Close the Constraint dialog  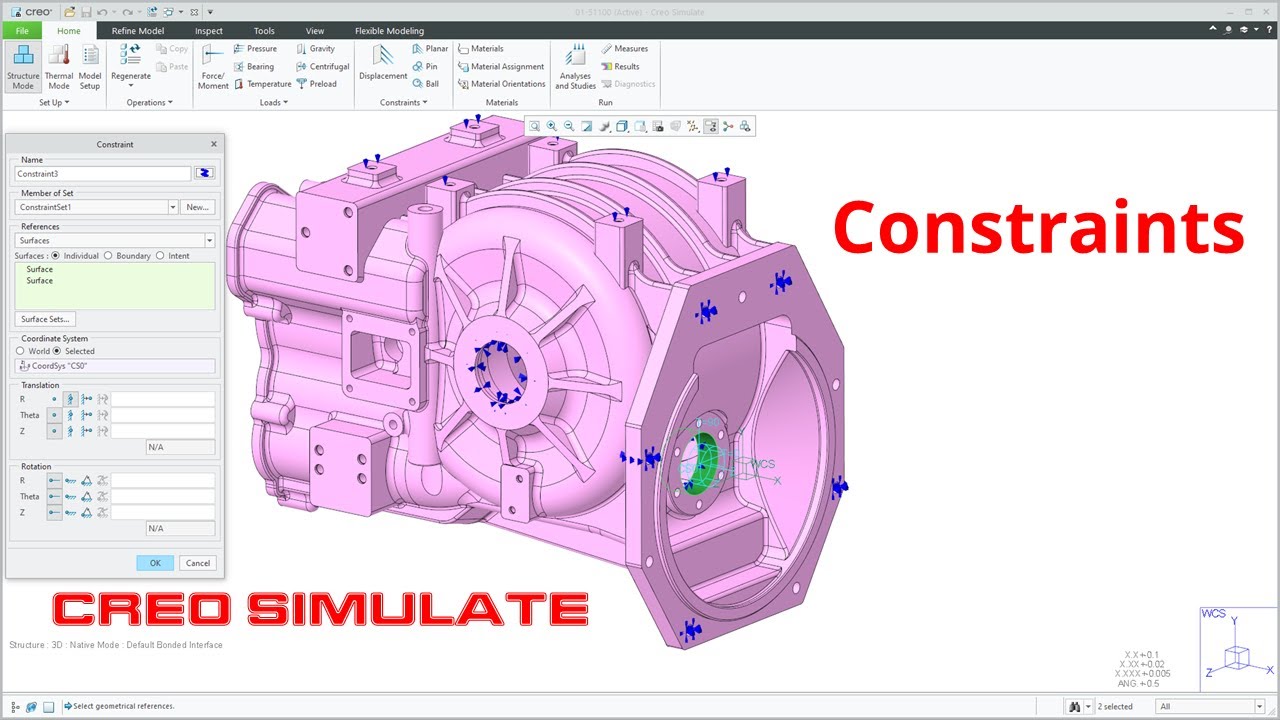click(213, 144)
